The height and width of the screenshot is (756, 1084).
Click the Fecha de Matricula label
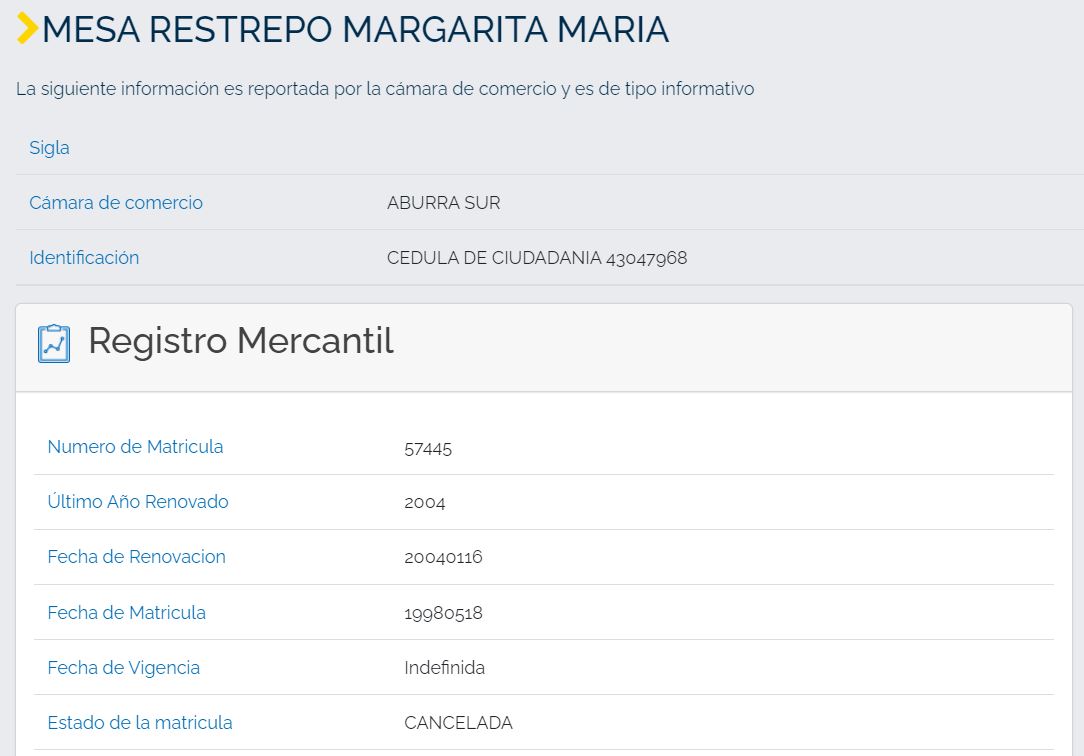[x=126, y=613]
